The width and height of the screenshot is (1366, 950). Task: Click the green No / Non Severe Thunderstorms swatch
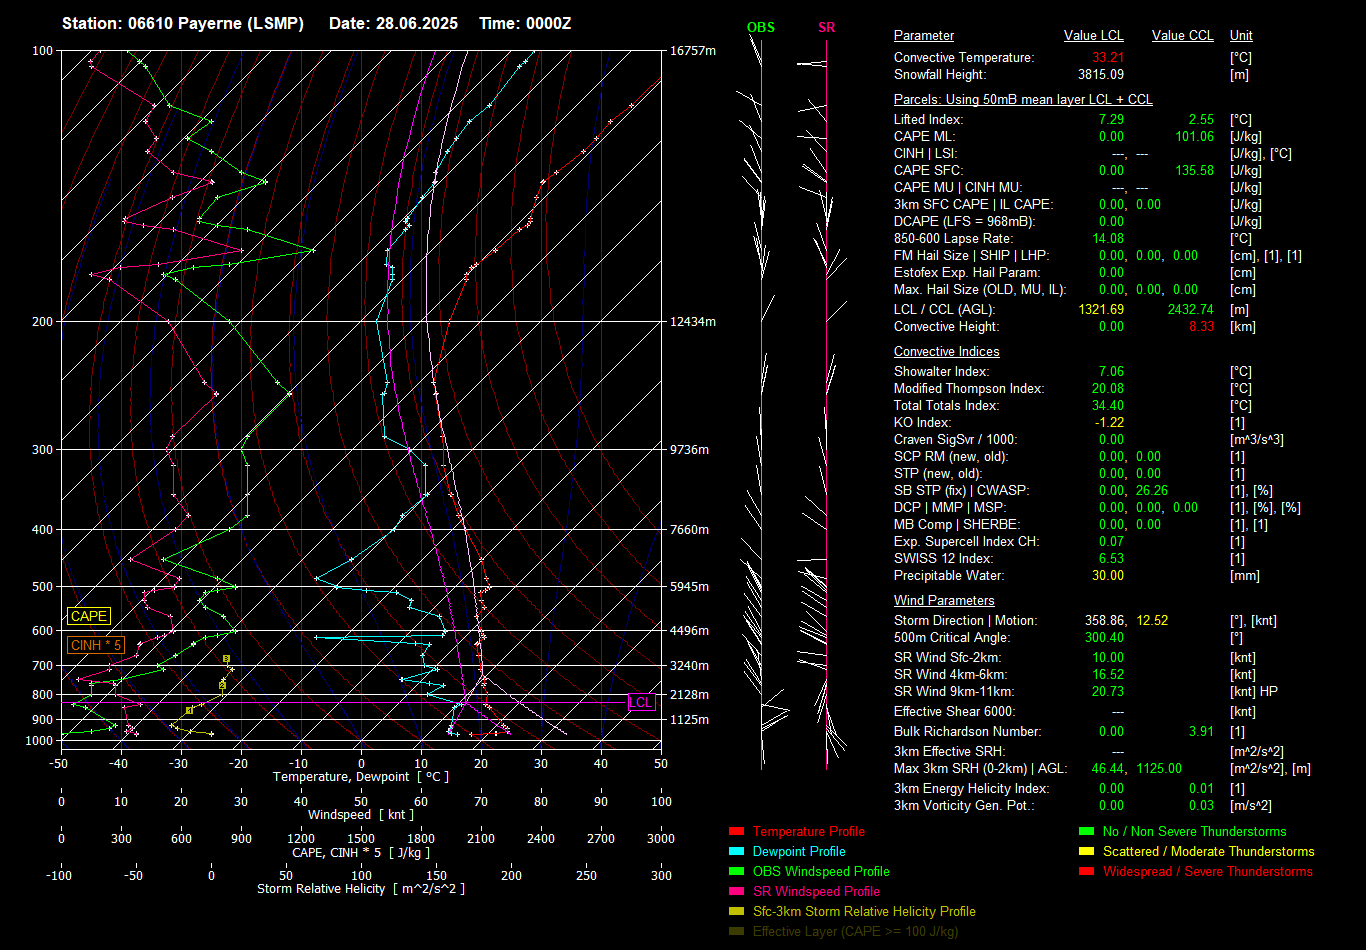[x=1086, y=832]
